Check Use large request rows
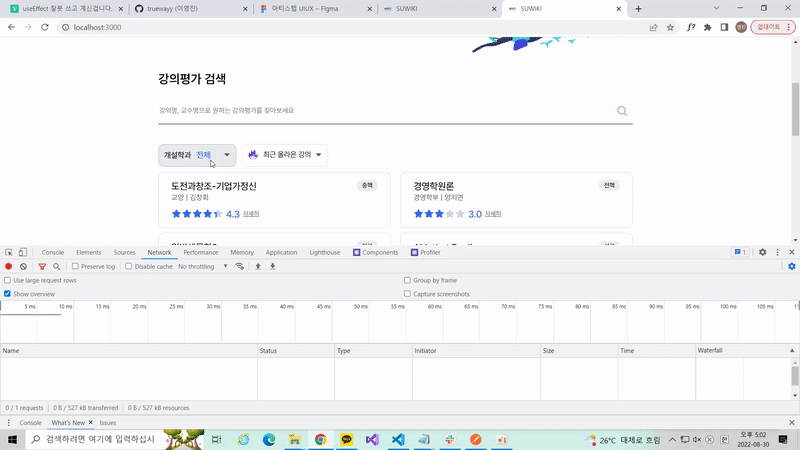 coord(7,280)
